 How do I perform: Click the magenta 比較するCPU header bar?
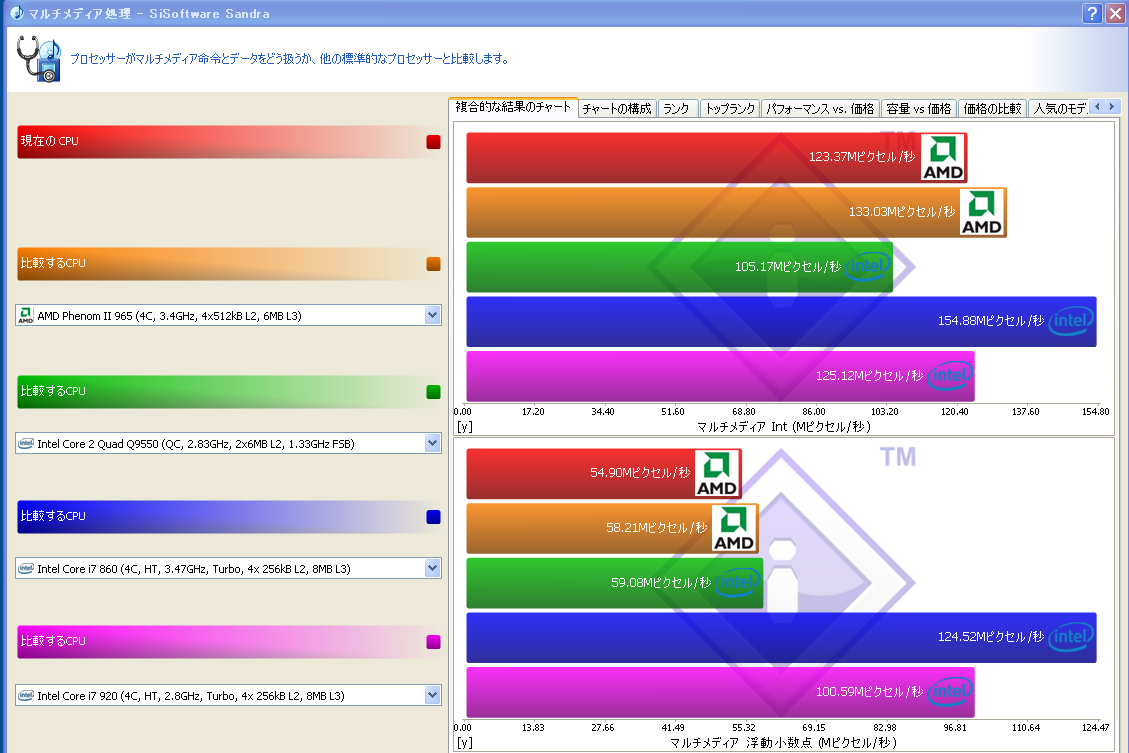(229, 642)
